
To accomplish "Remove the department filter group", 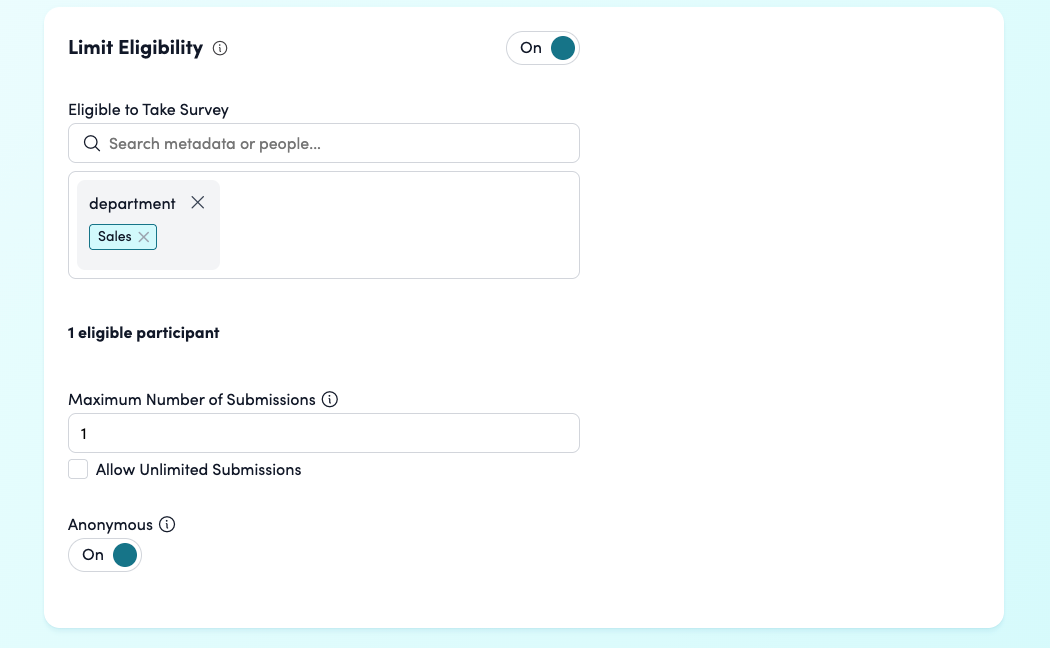I will pyautogui.click(x=198, y=203).
